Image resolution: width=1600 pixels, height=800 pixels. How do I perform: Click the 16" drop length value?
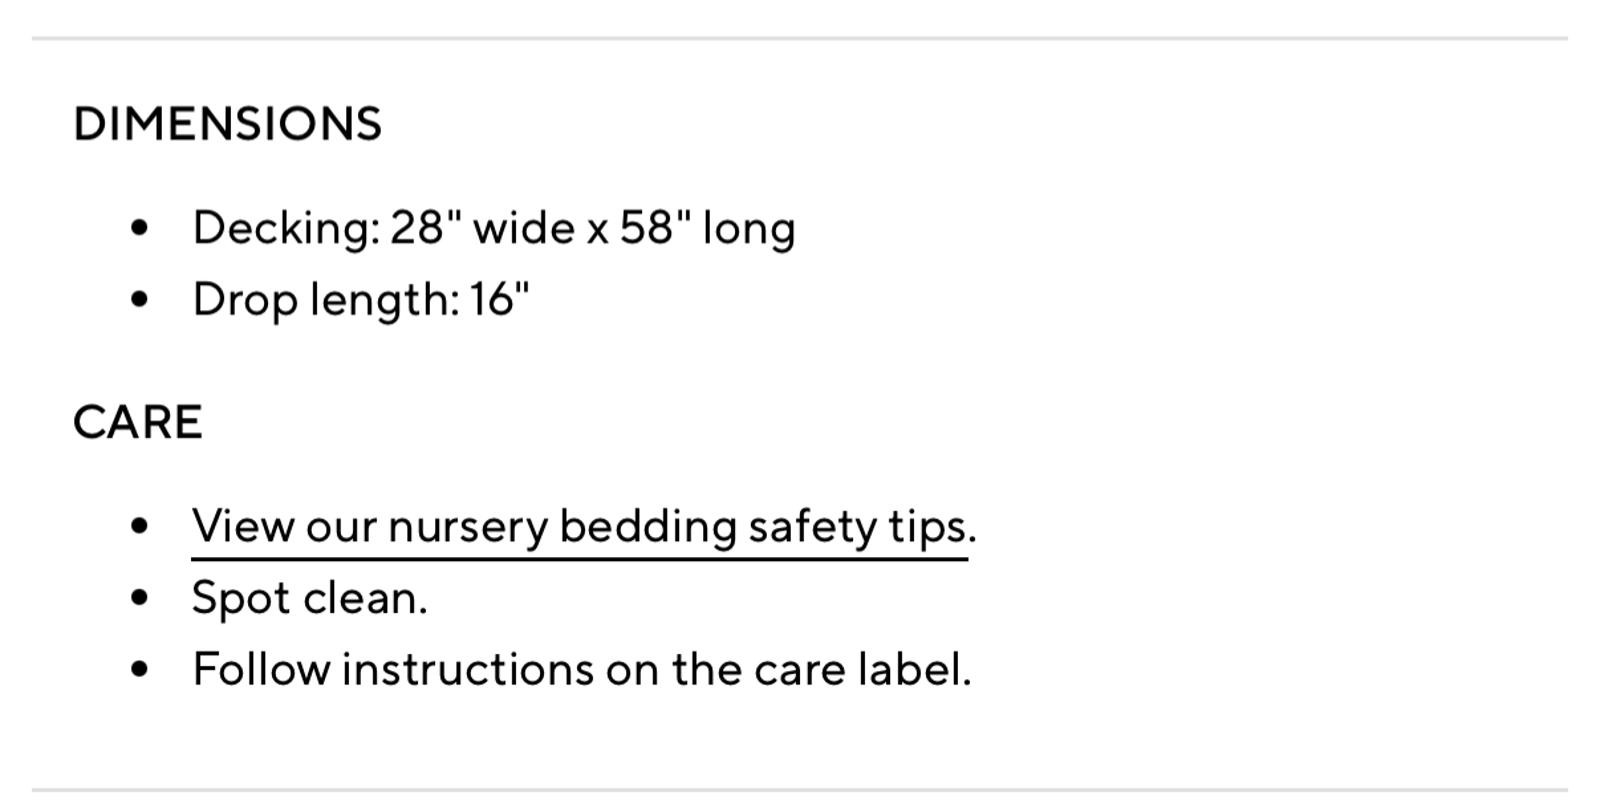(499, 299)
